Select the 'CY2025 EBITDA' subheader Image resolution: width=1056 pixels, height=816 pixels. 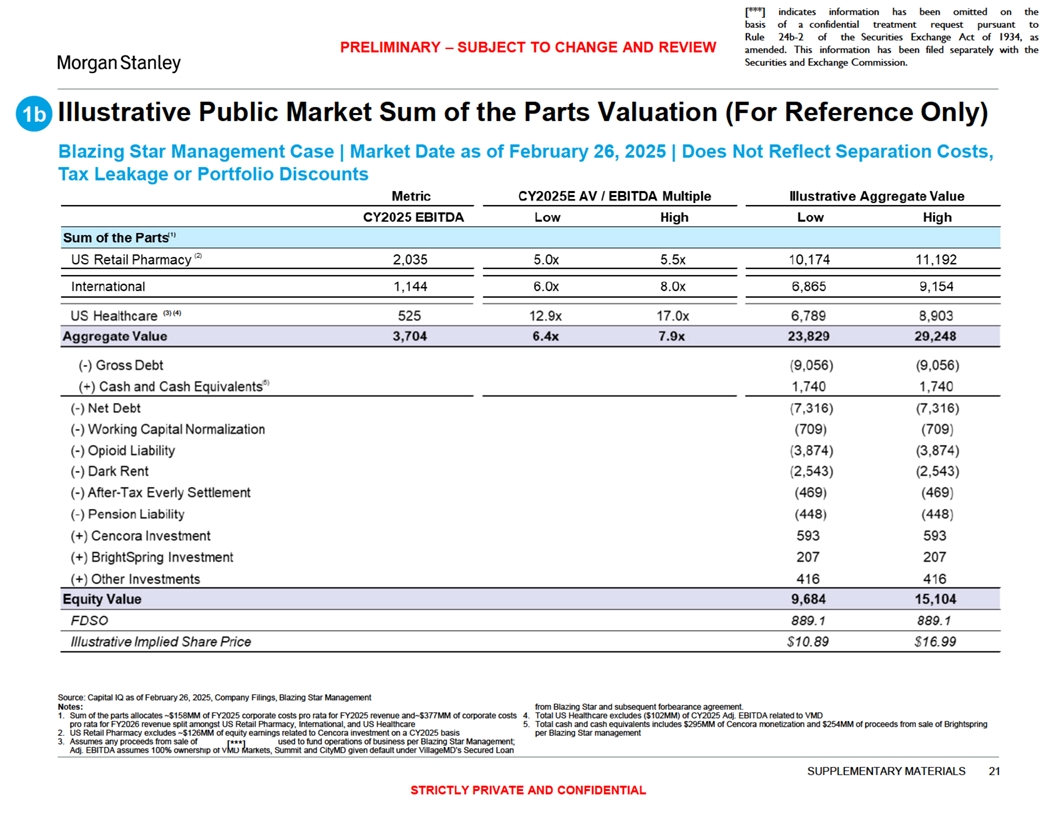tap(413, 217)
